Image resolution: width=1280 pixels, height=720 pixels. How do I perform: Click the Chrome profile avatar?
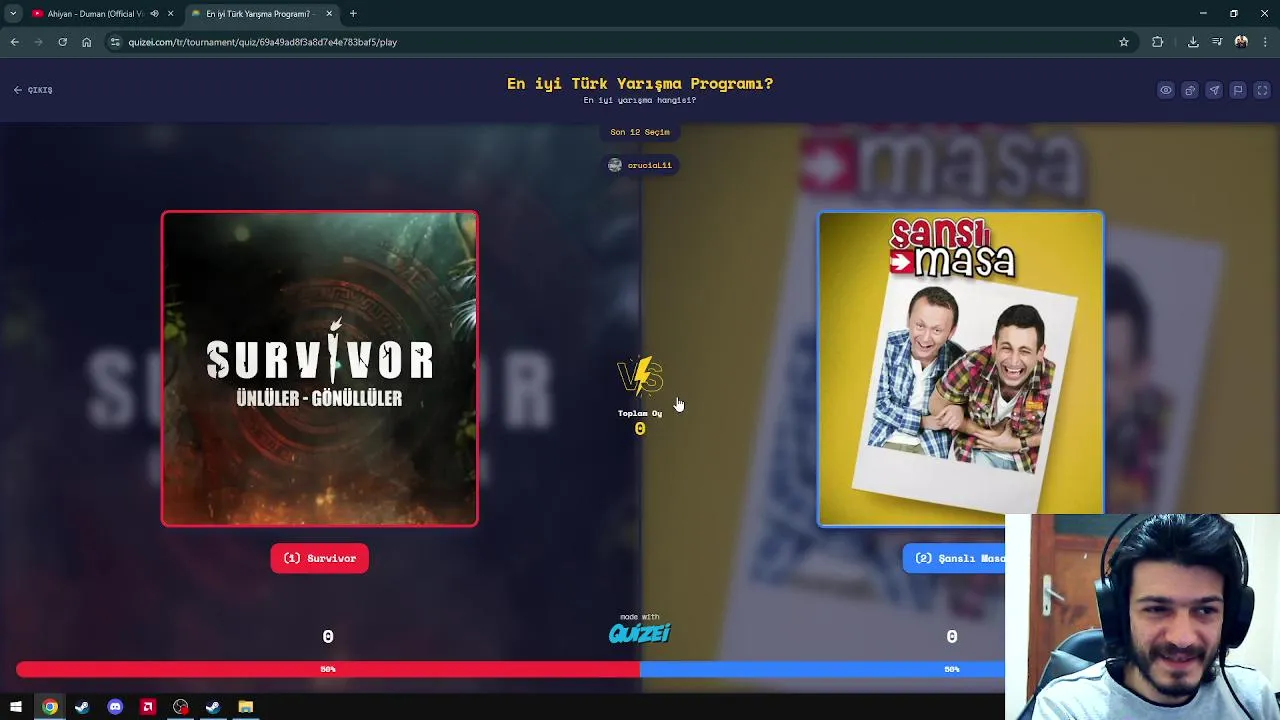coord(1241,42)
